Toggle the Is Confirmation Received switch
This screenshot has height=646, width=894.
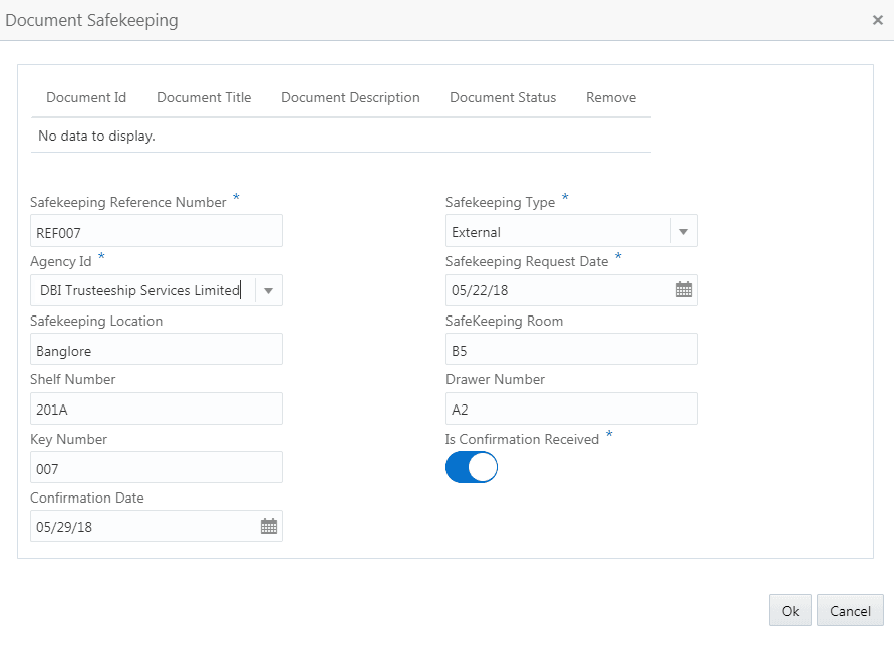point(471,467)
